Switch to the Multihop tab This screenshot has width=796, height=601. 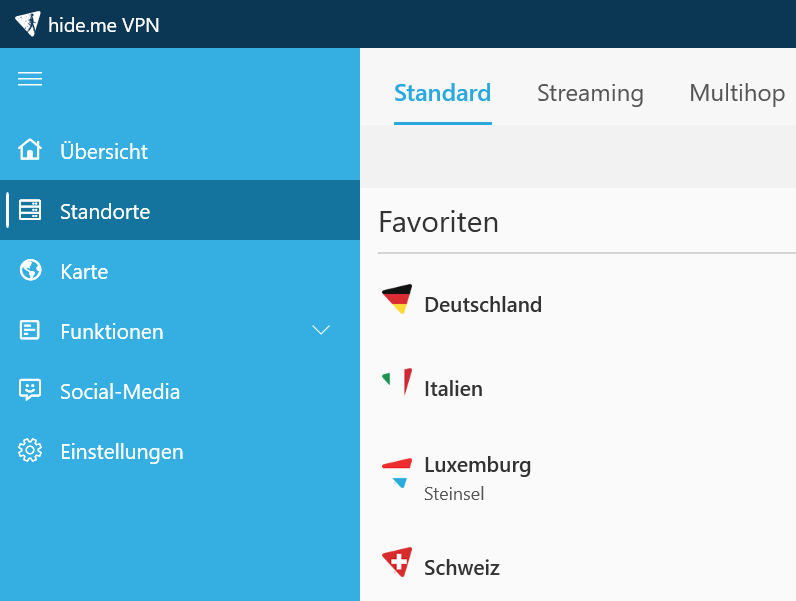[737, 93]
